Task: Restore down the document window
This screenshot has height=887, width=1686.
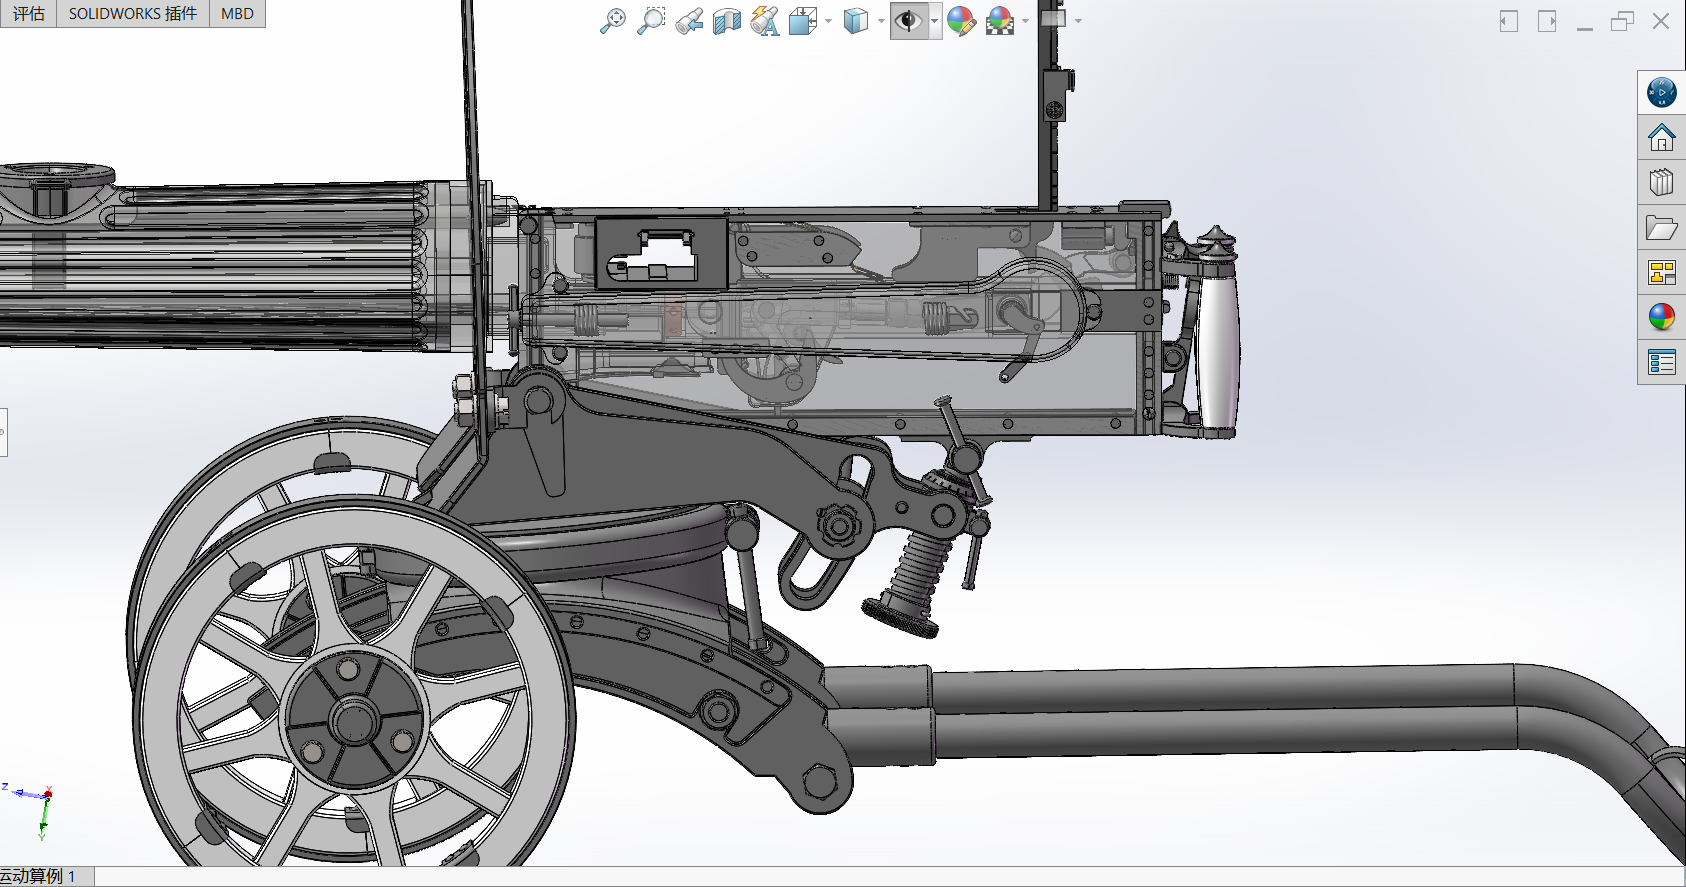Action: coord(1622,21)
